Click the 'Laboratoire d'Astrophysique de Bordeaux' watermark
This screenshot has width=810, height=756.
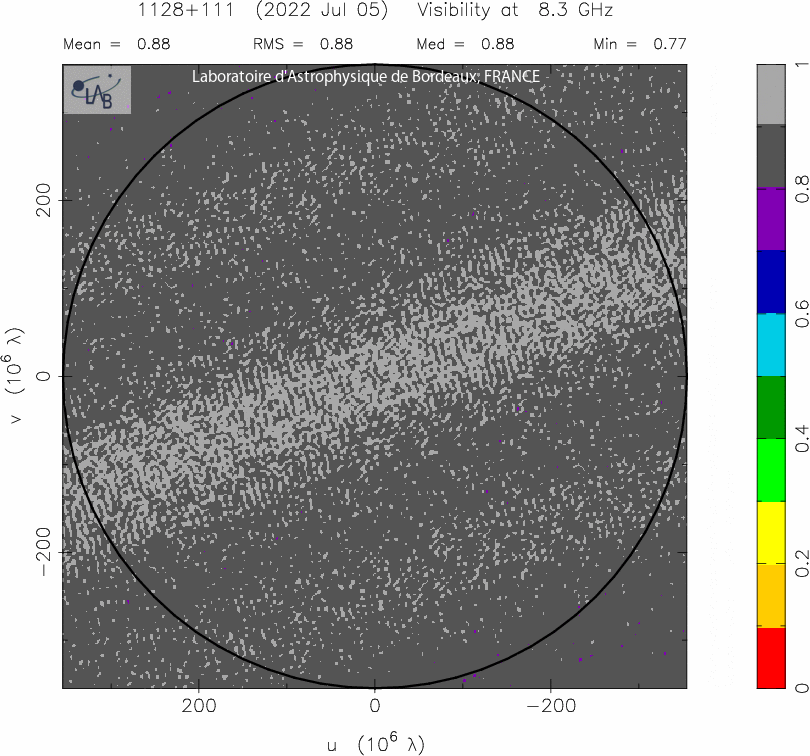tap(367, 77)
